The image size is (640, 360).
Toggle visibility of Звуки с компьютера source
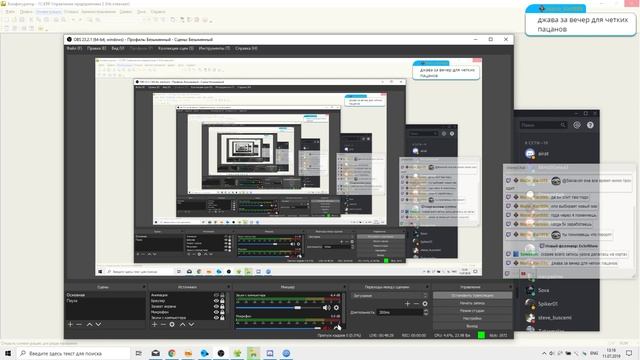click(x=216, y=318)
